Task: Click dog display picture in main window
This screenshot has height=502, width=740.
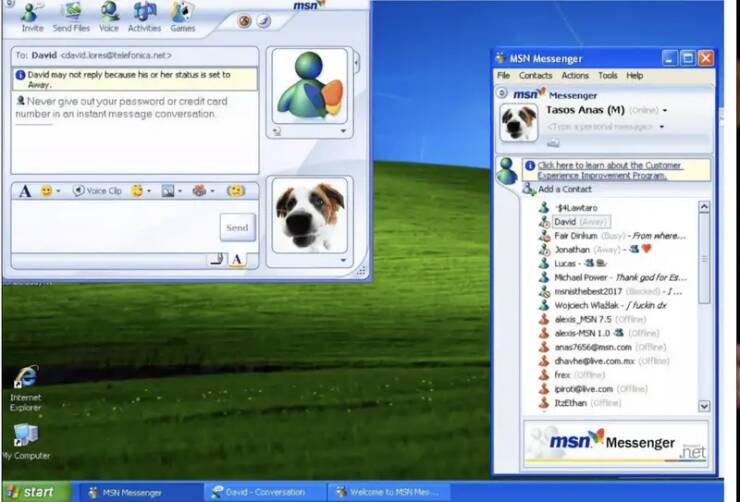Action: (518, 122)
